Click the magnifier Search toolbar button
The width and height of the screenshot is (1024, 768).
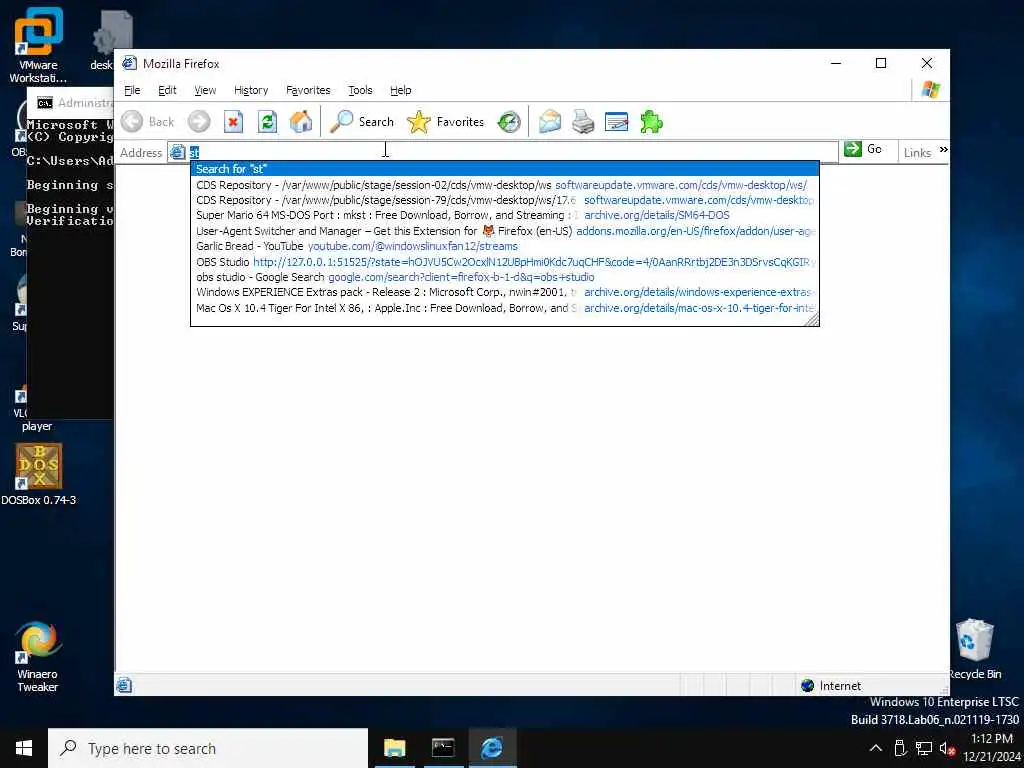[362, 121]
